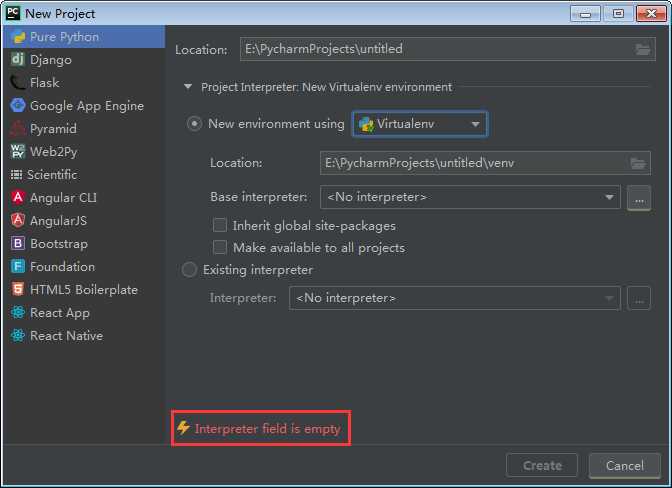The image size is (672, 488).
Task: Click the Scientific project type icon
Action: [16, 174]
